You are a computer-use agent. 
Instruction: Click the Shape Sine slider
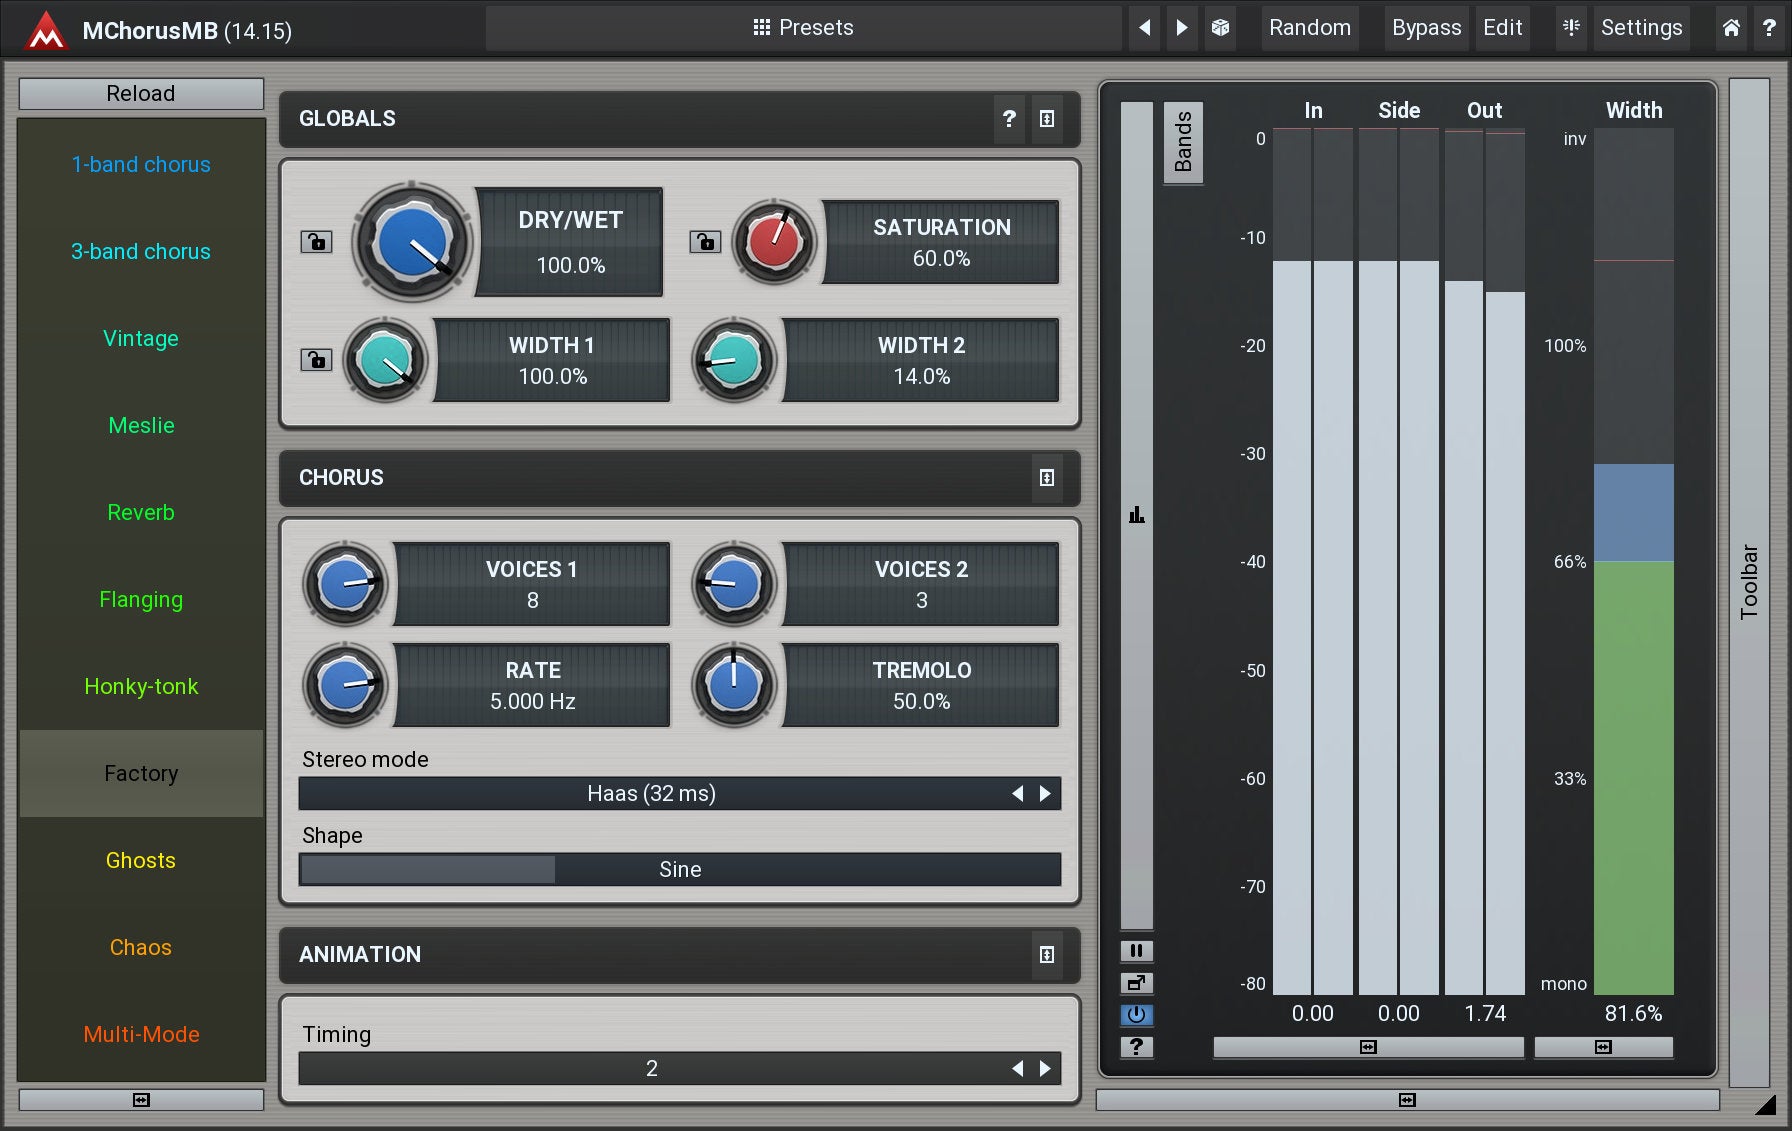pos(679,870)
